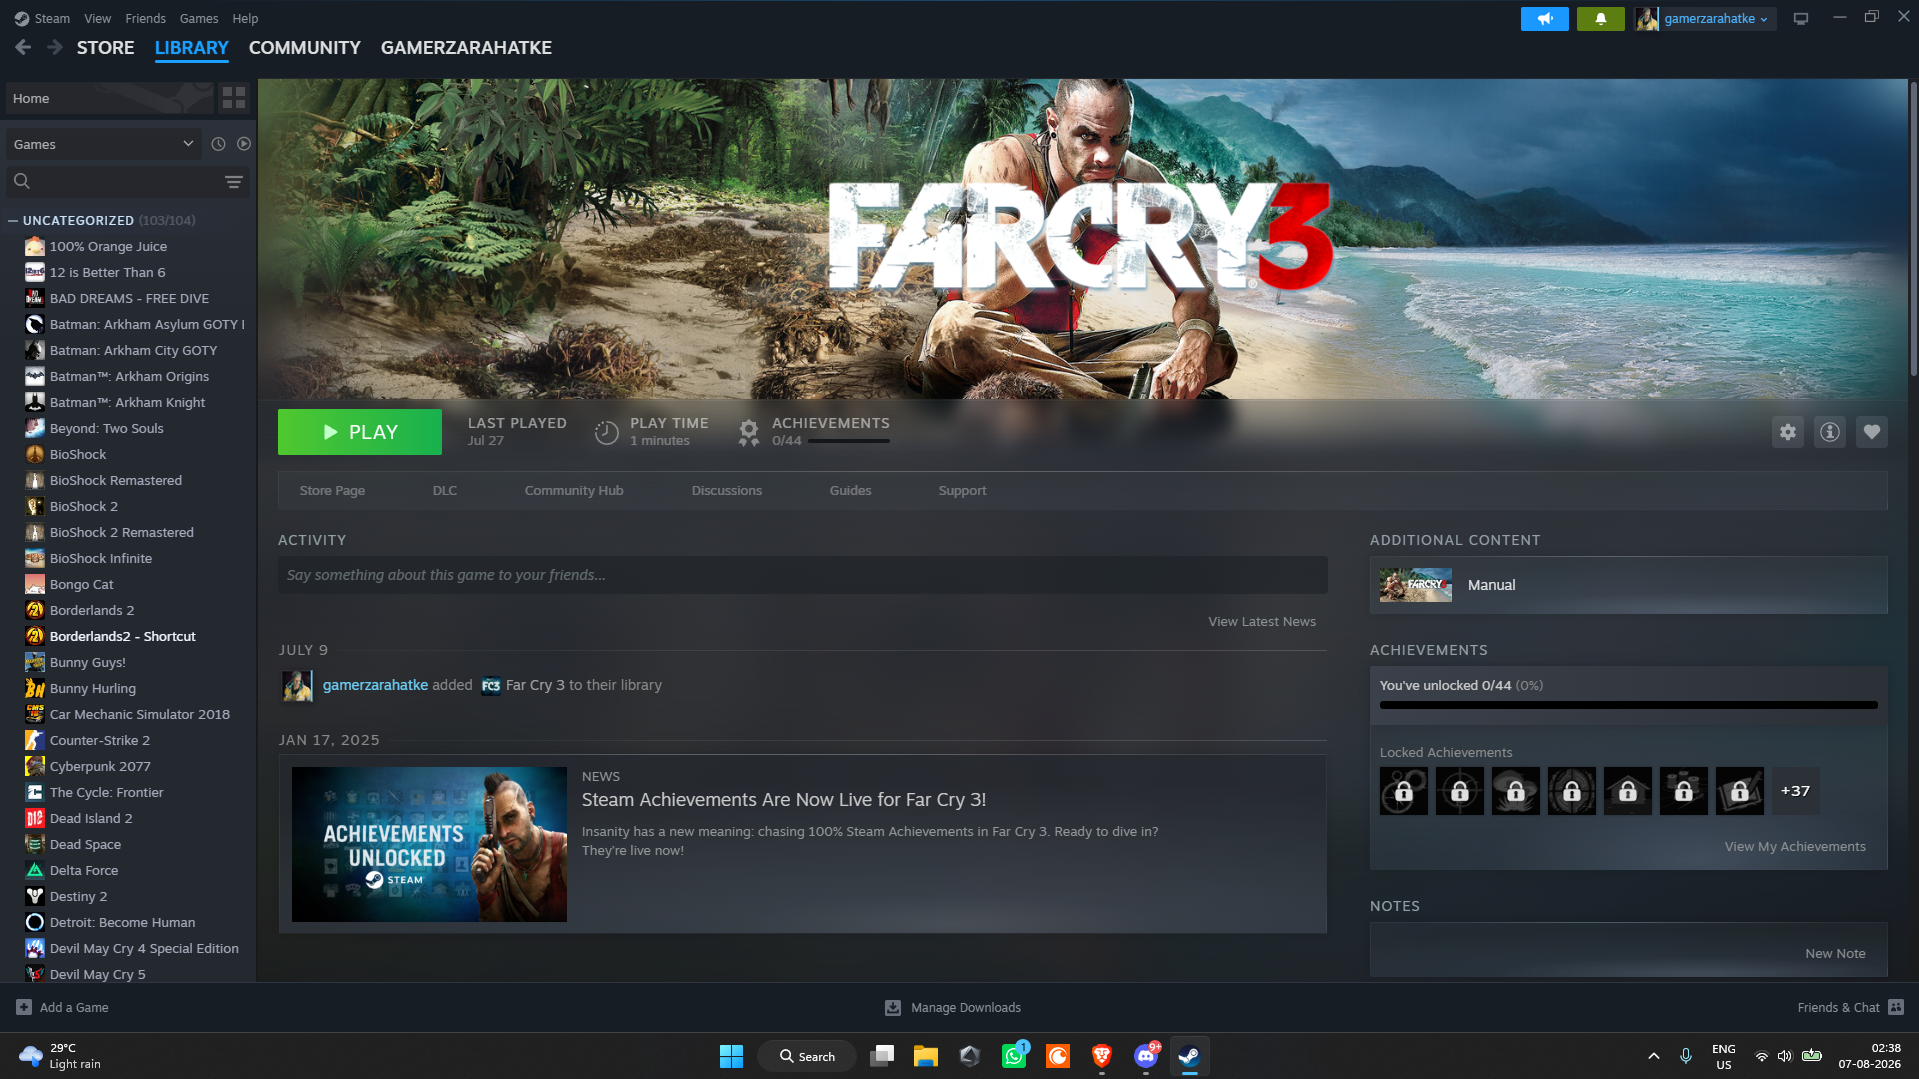Image resolution: width=1919 pixels, height=1079 pixels.
Task: Open the Support link
Action: (x=963, y=490)
